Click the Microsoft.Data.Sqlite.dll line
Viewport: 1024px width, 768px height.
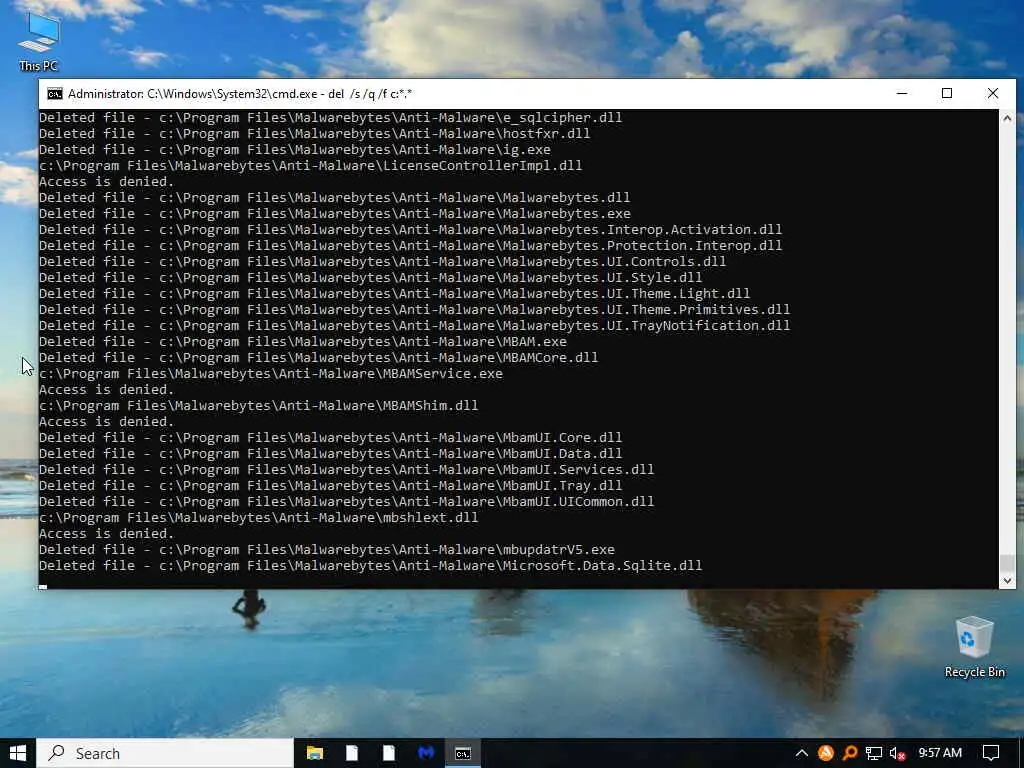[371, 566]
